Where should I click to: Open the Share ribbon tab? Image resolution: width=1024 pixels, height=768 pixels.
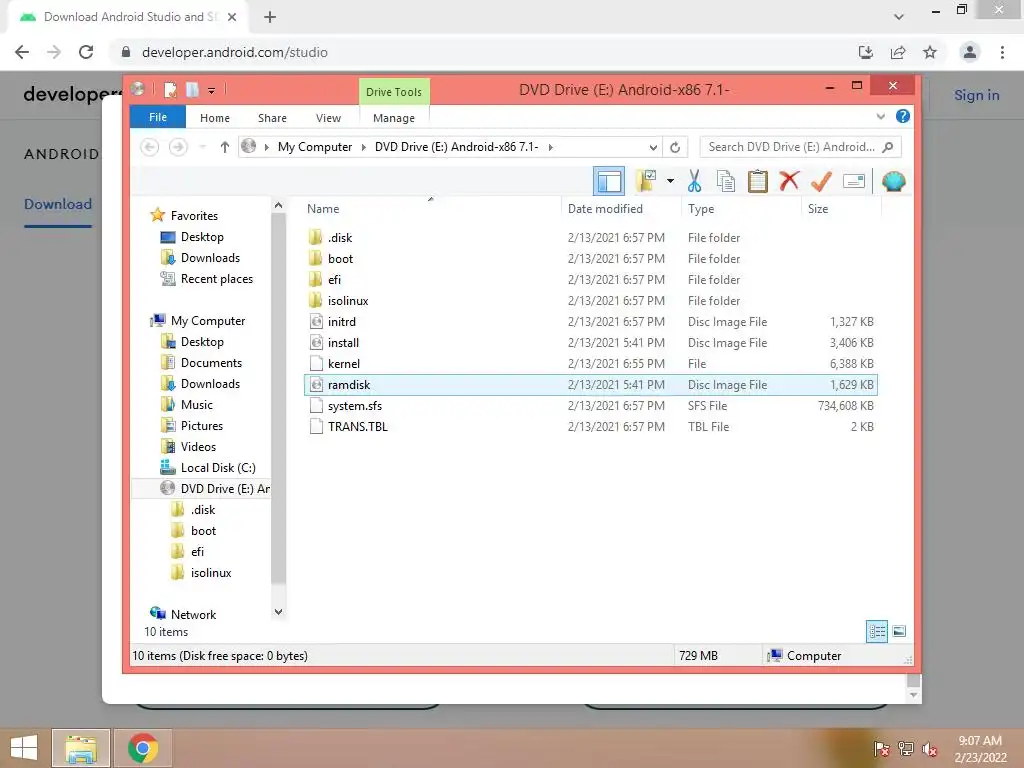(x=272, y=118)
